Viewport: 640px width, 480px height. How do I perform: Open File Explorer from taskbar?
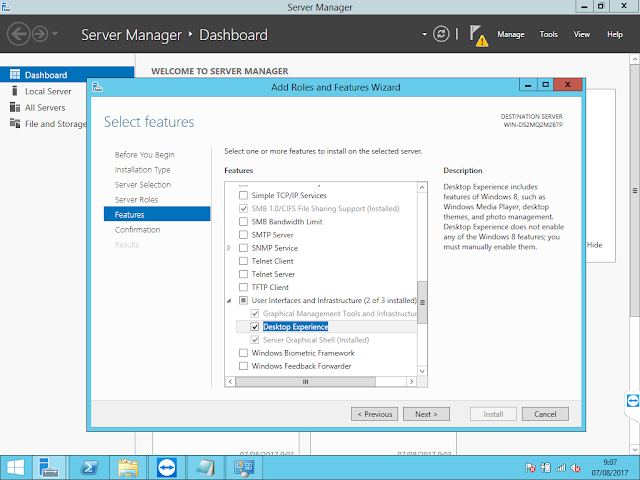(x=128, y=468)
